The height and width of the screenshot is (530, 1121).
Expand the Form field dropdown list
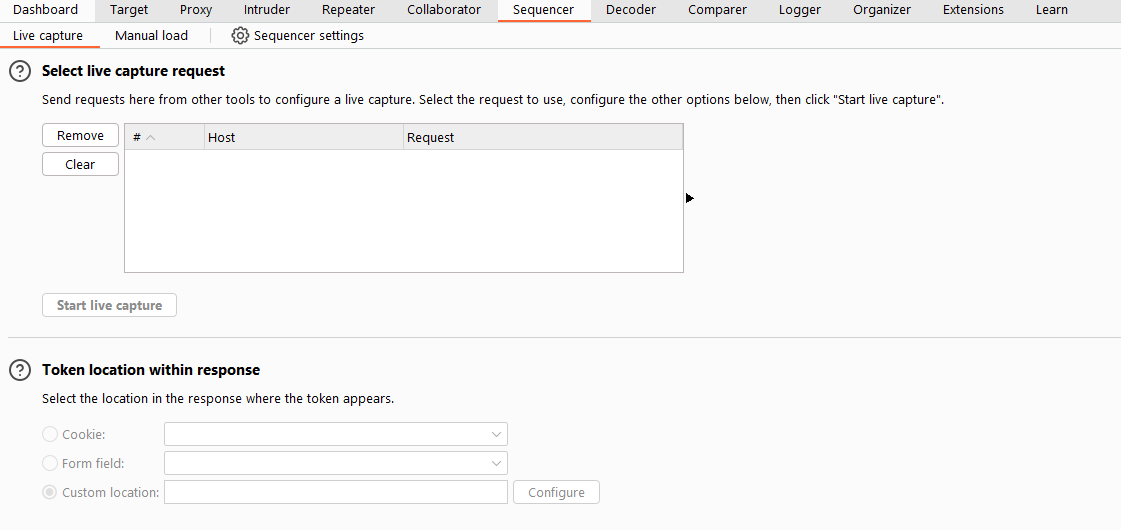click(x=336, y=463)
